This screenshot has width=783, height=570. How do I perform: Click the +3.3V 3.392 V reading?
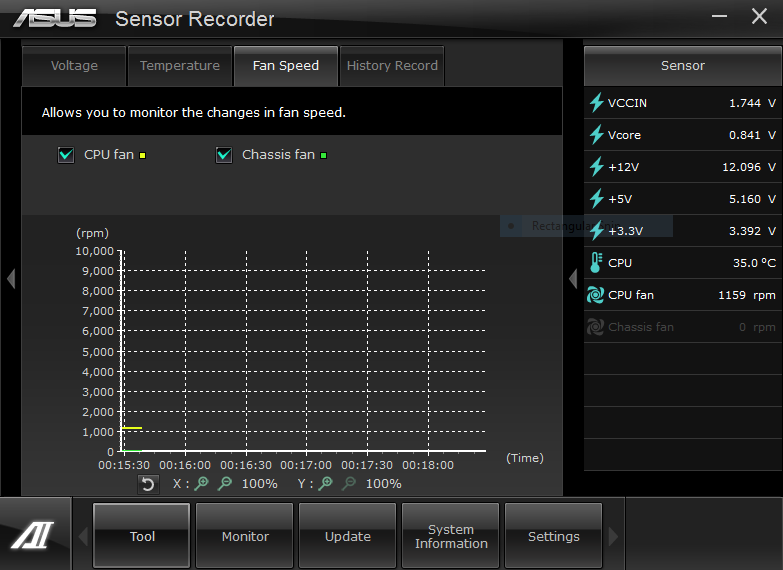click(x=752, y=231)
